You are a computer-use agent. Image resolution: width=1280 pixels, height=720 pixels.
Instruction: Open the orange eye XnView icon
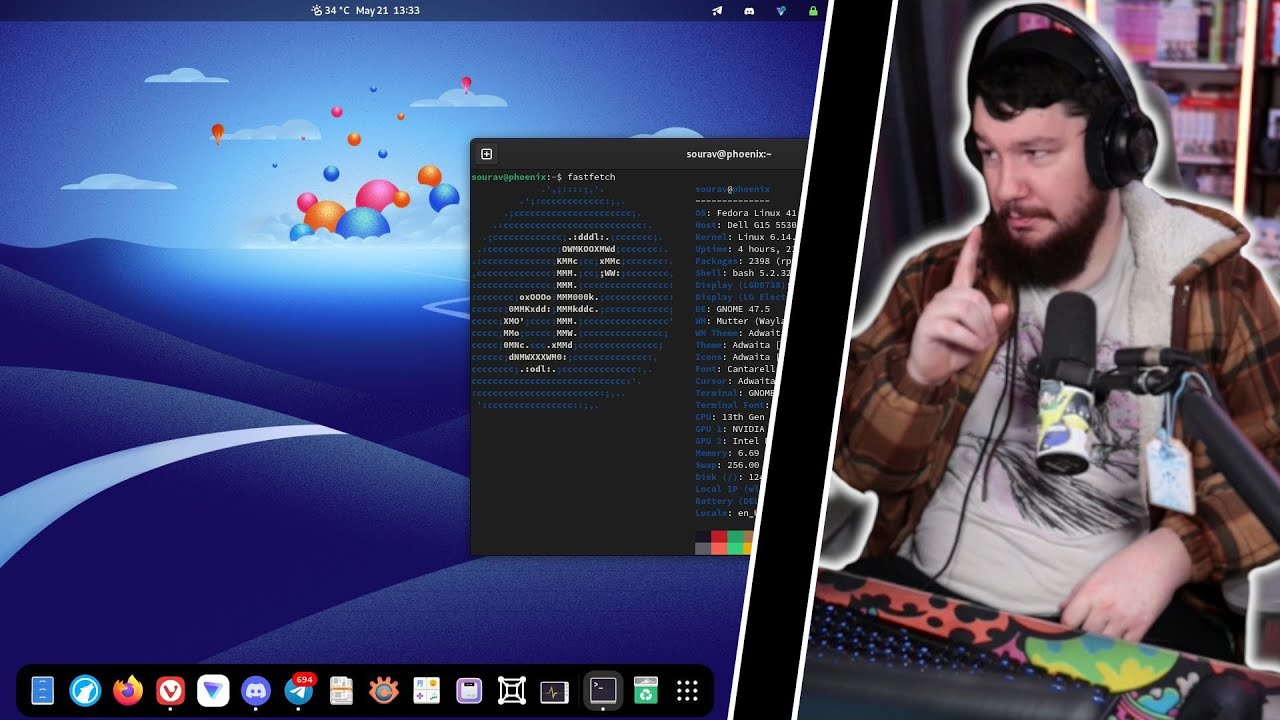pos(384,690)
